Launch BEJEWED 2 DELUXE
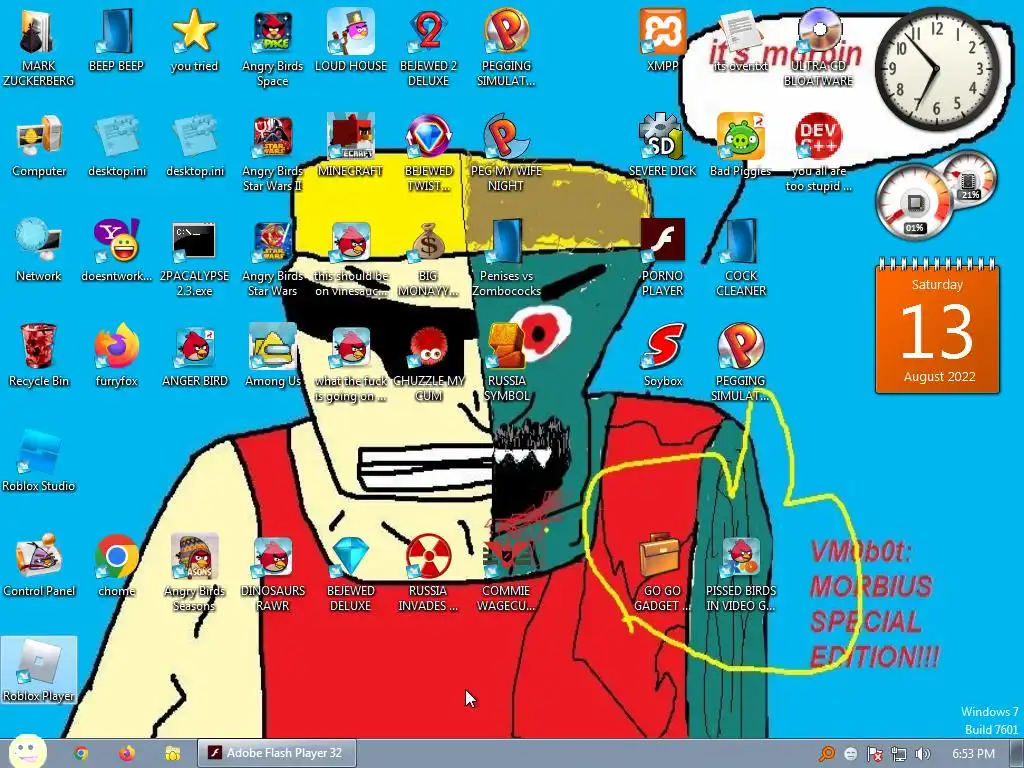This screenshot has width=1024, height=768. (x=428, y=47)
